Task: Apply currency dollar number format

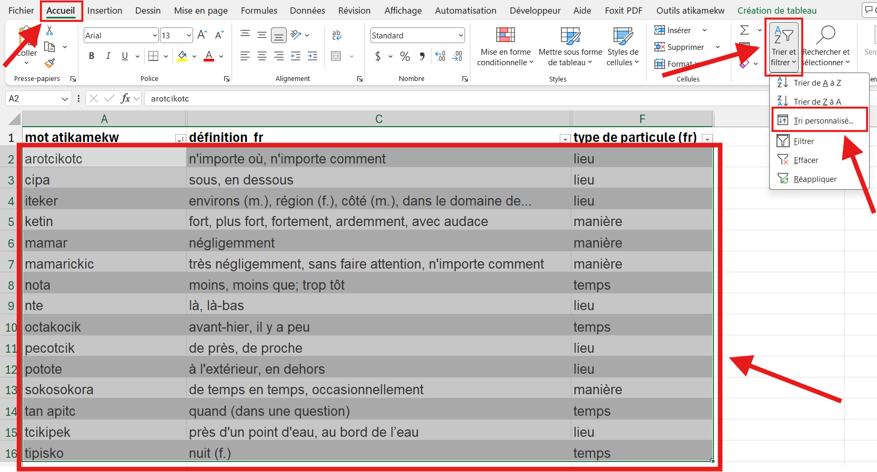Action: point(378,56)
